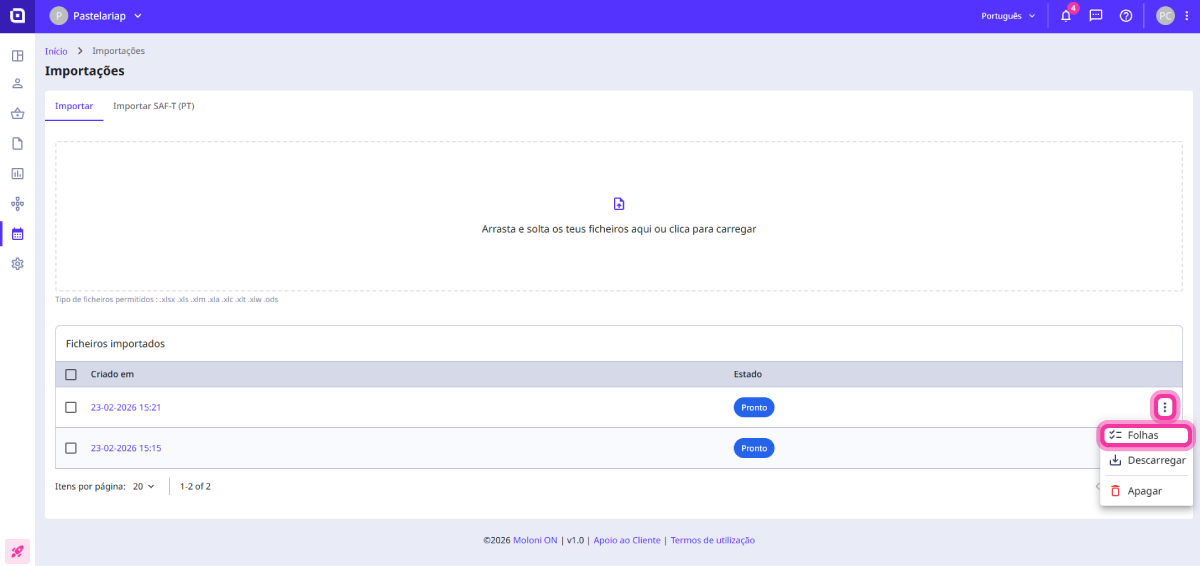Screen dimensions: 1200x566
Task: Click the Ficheiros importados section title
Action: point(115,343)
